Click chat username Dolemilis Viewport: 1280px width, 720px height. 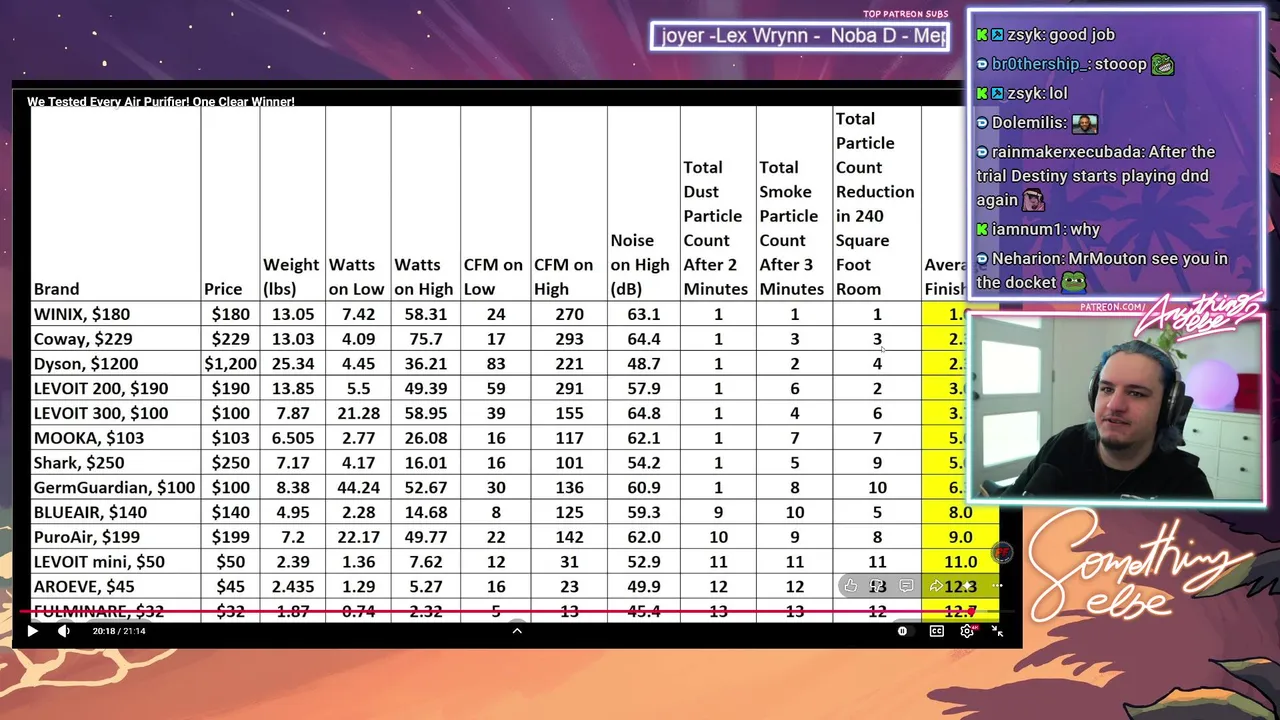(x=1026, y=122)
